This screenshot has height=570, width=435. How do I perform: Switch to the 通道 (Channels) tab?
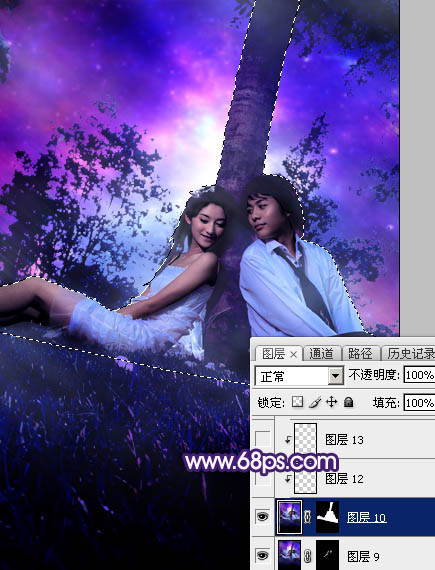coord(321,353)
